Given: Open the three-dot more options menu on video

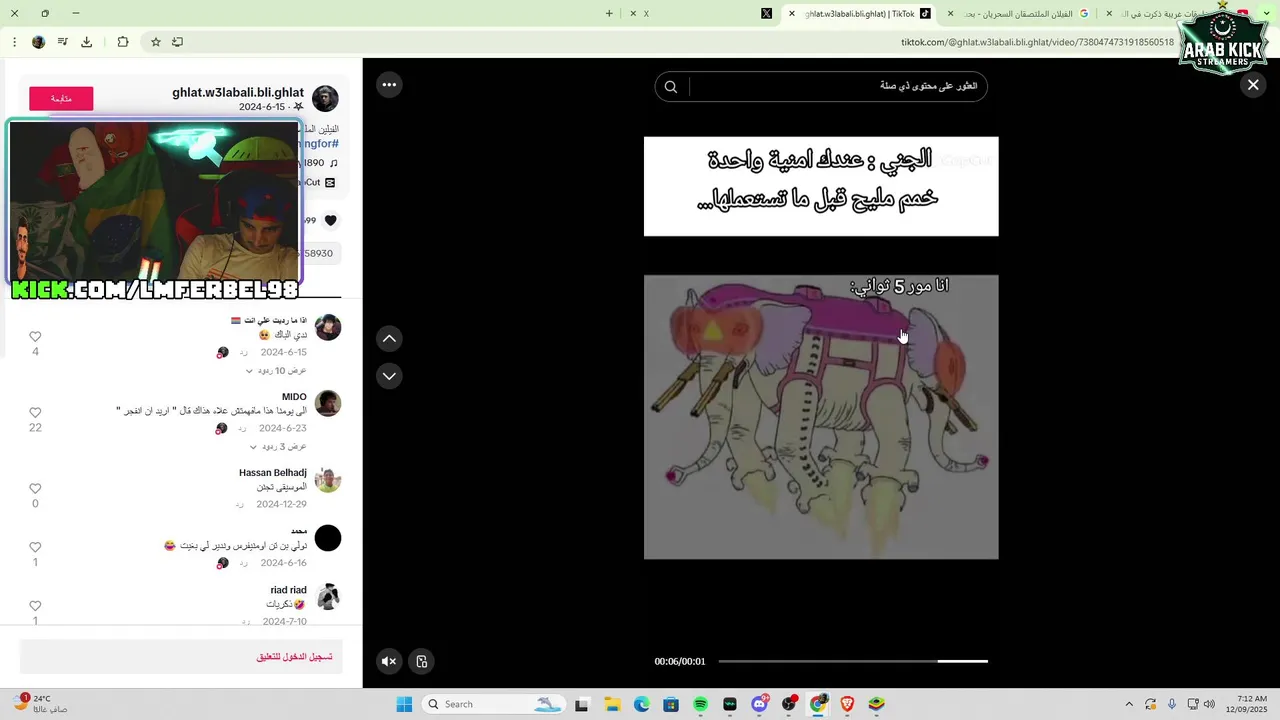Looking at the screenshot, I should [389, 85].
